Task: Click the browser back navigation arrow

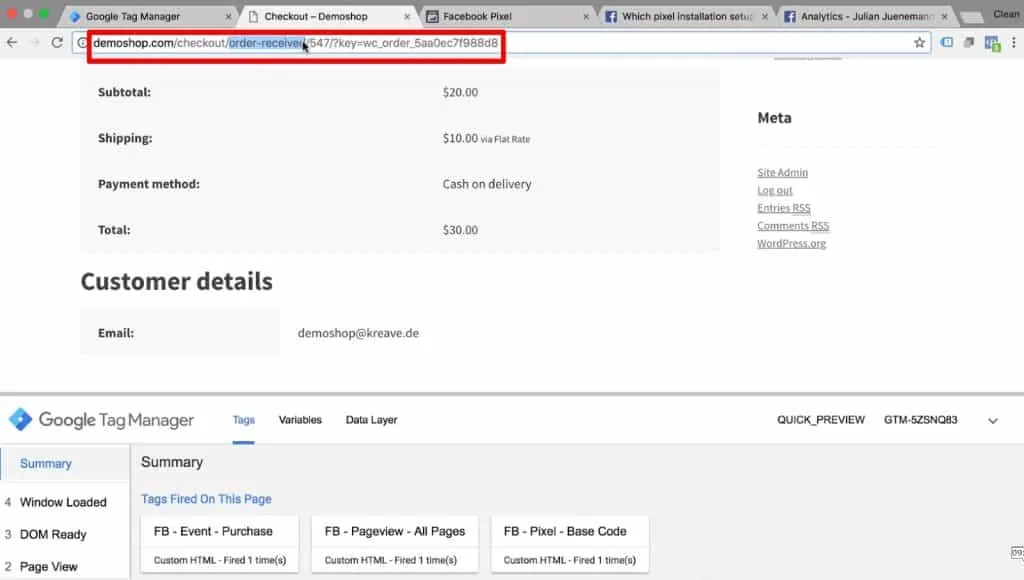Action: point(11,42)
